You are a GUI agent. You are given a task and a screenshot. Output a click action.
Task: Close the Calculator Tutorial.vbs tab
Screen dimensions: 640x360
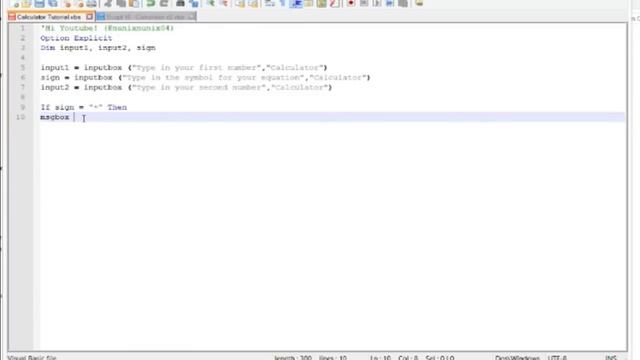coord(89,17)
